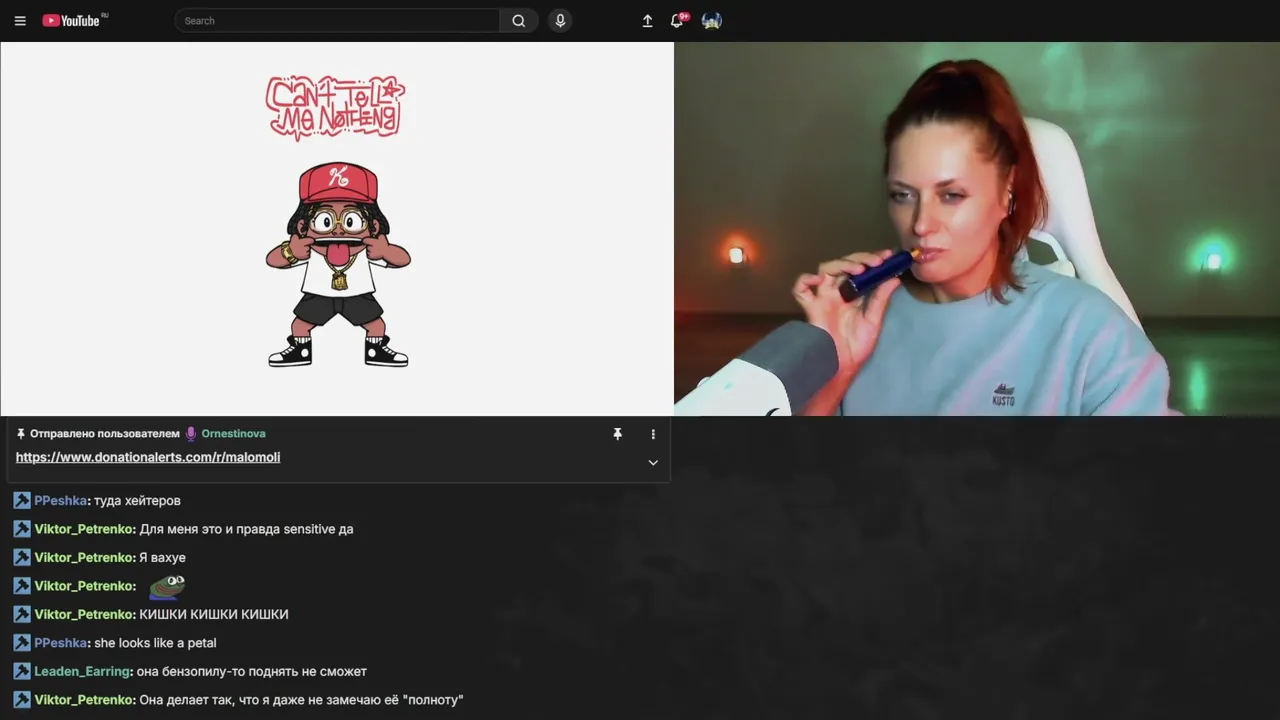Open the upload video icon
Screen dimensions: 1280x720
(648, 21)
